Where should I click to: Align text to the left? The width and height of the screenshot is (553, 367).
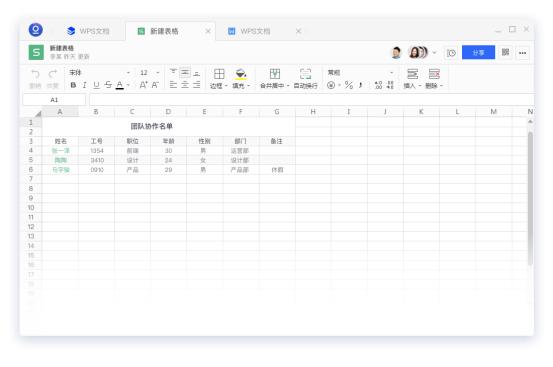click(x=173, y=85)
